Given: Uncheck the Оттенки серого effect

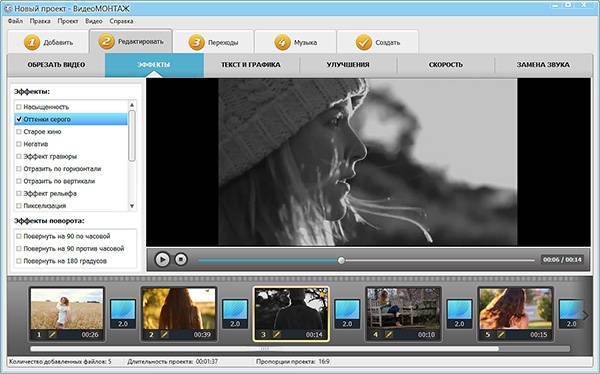Looking at the screenshot, I should pos(19,119).
